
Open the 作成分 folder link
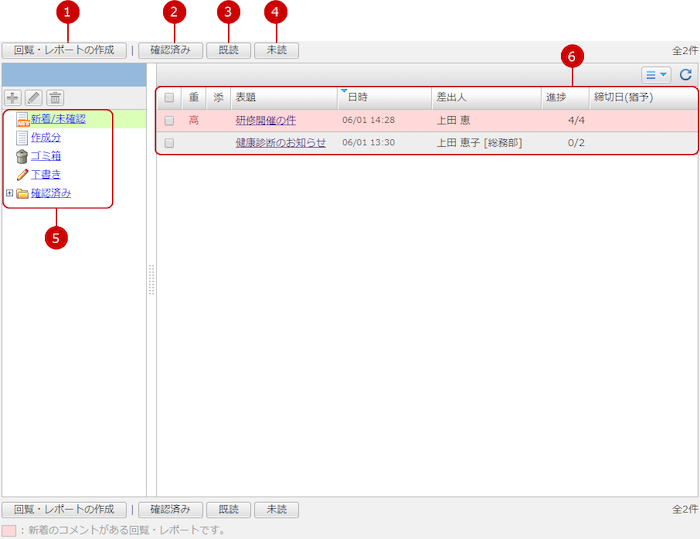point(46,138)
